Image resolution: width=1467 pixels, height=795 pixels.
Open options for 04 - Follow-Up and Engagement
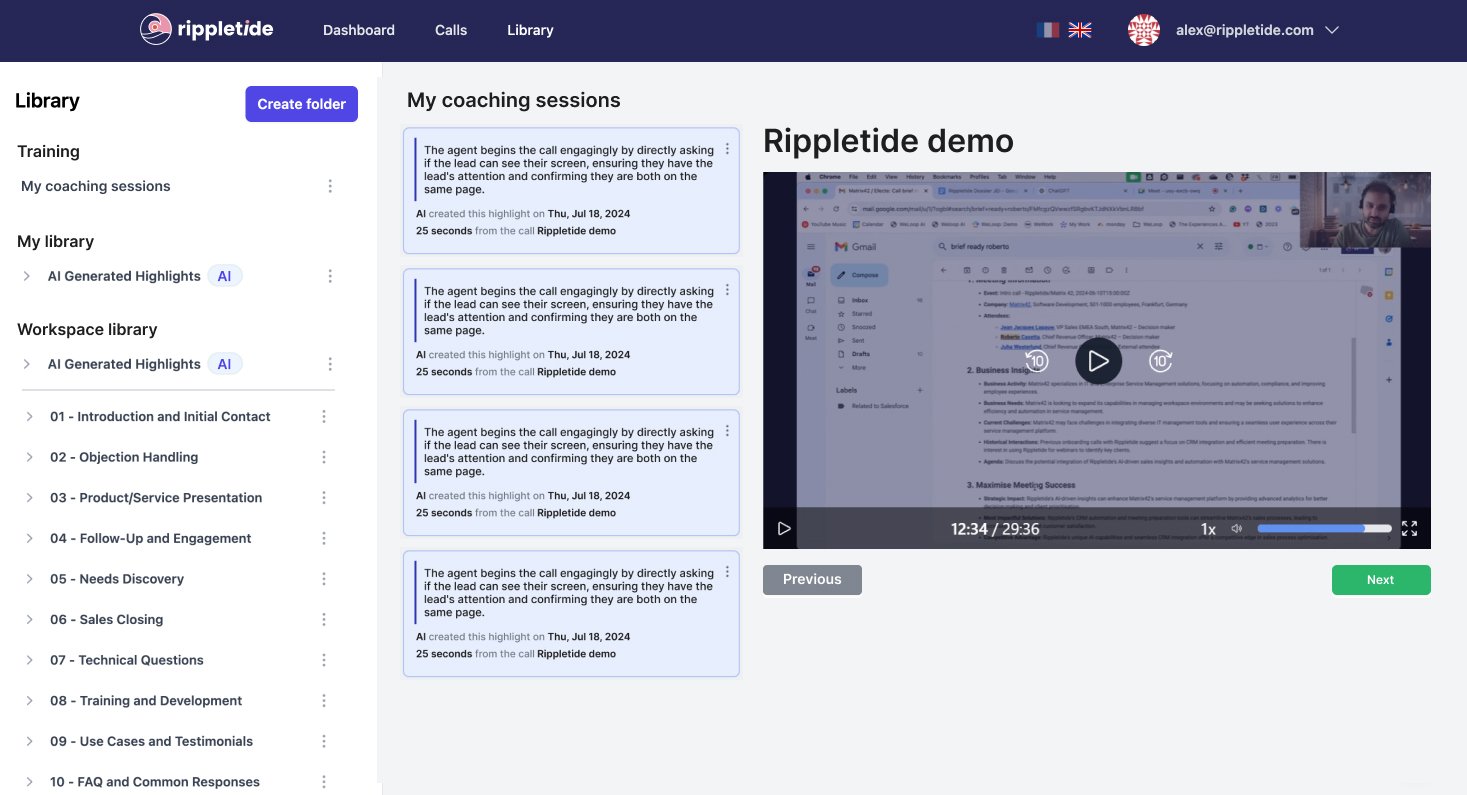324,538
